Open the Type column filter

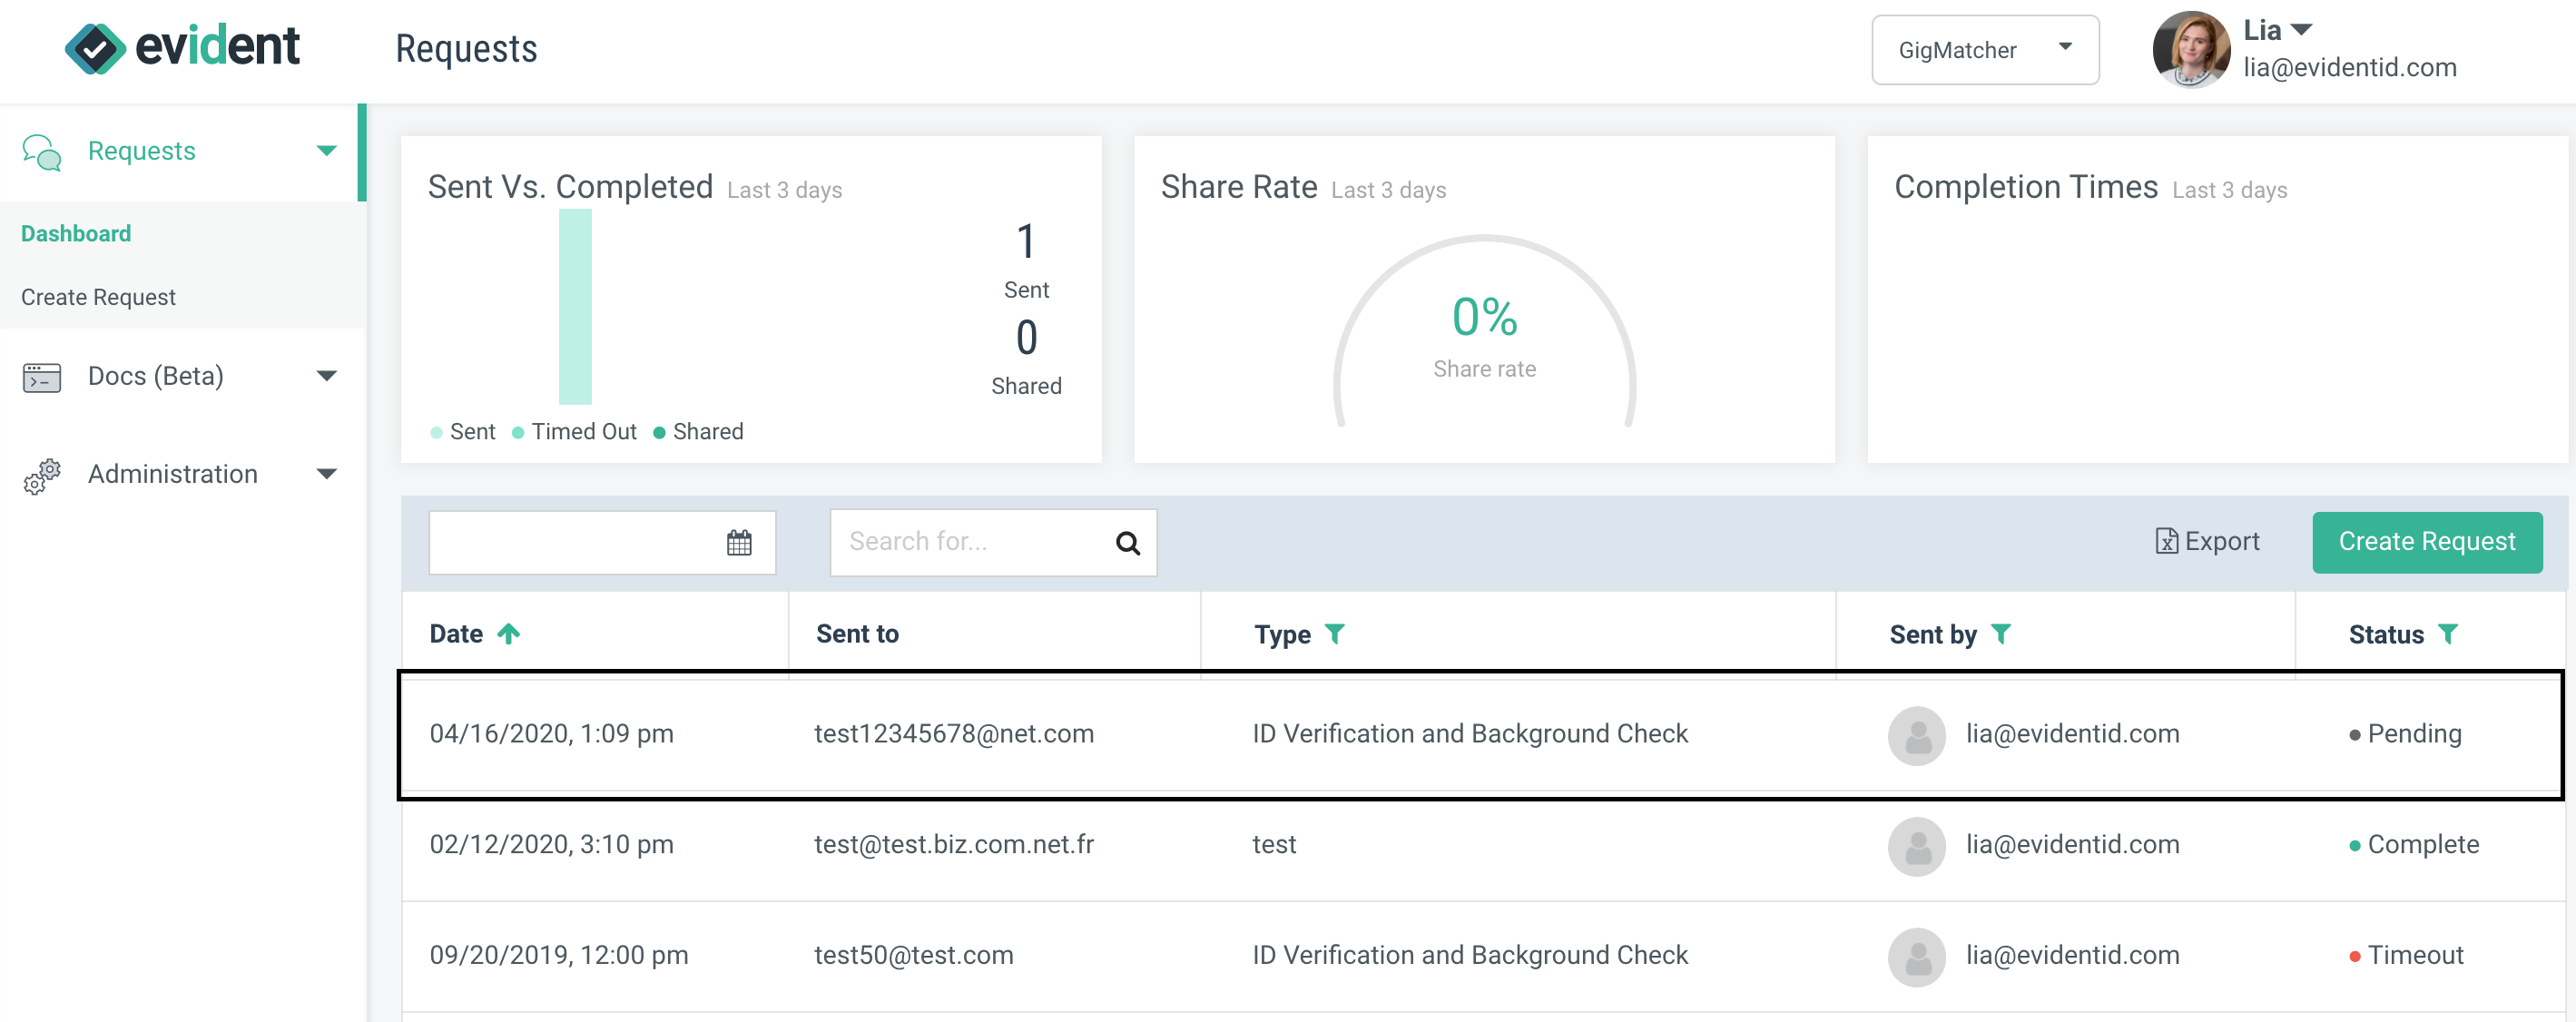(1337, 633)
